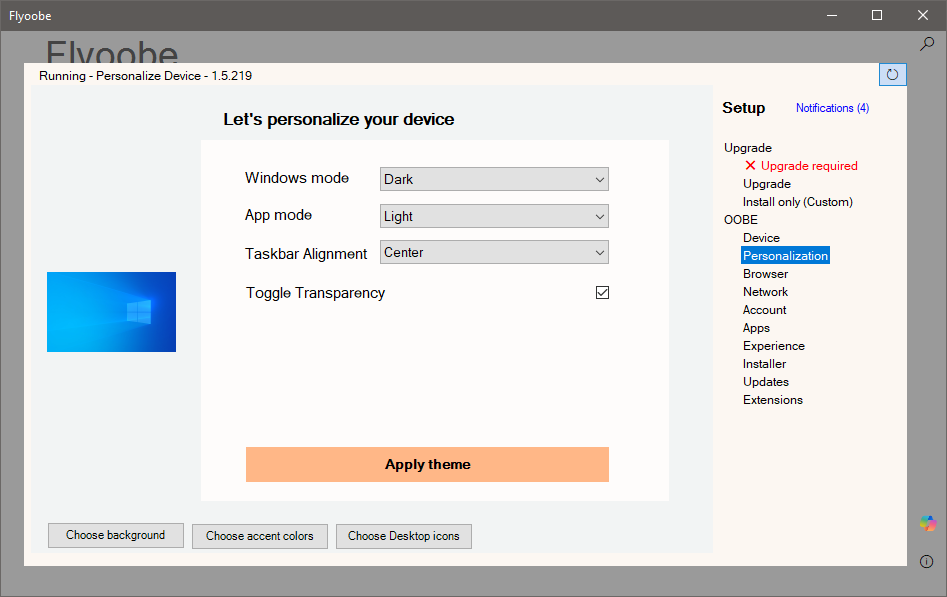Click the Setup heading

[743, 108]
